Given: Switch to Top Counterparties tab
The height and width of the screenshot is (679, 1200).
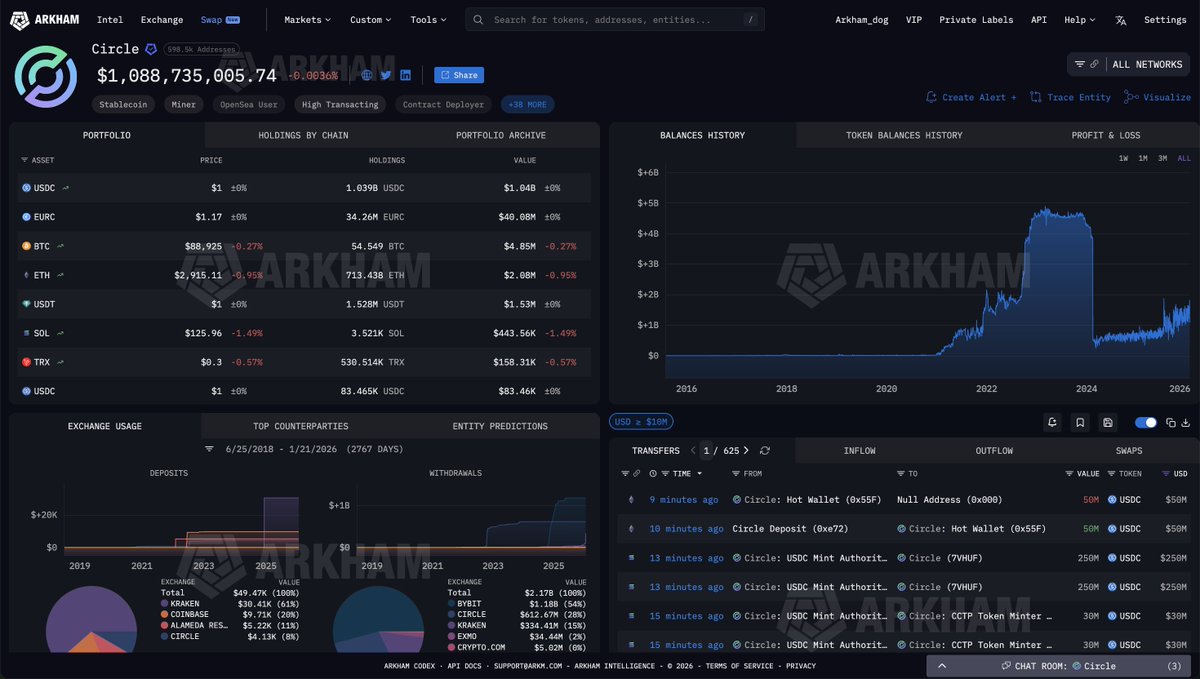Looking at the screenshot, I should point(303,426).
